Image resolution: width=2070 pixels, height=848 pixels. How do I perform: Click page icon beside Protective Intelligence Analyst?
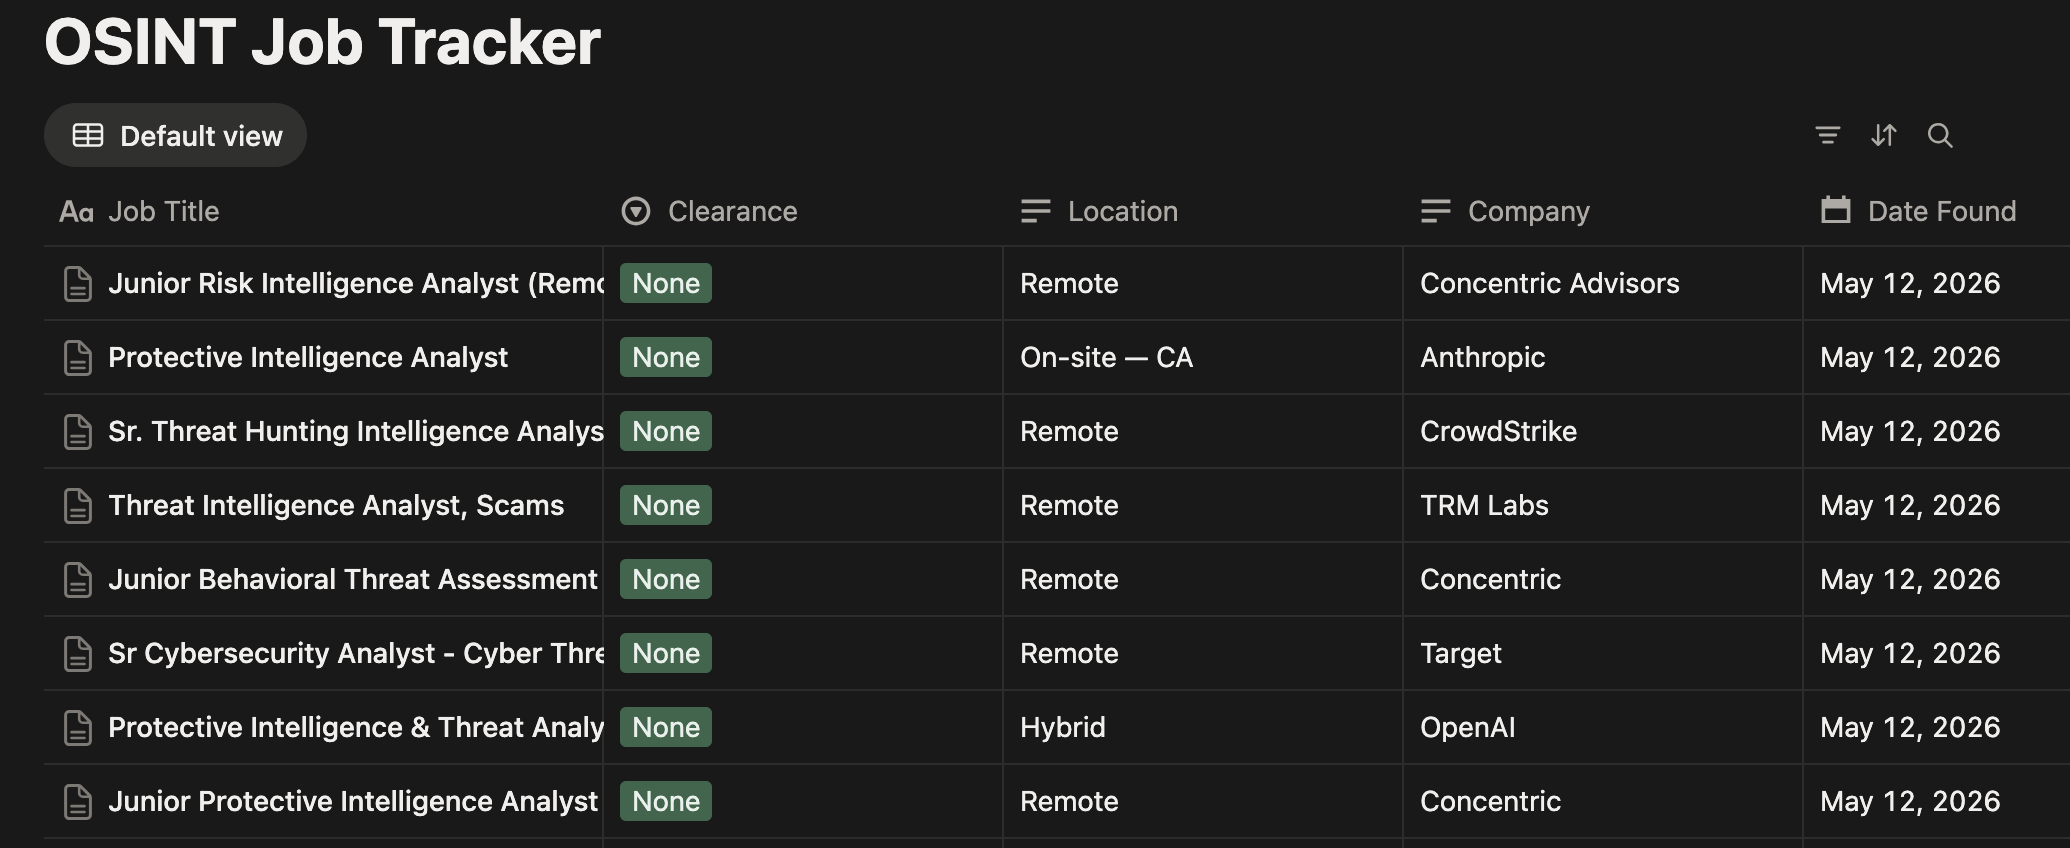click(x=78, y=358)
